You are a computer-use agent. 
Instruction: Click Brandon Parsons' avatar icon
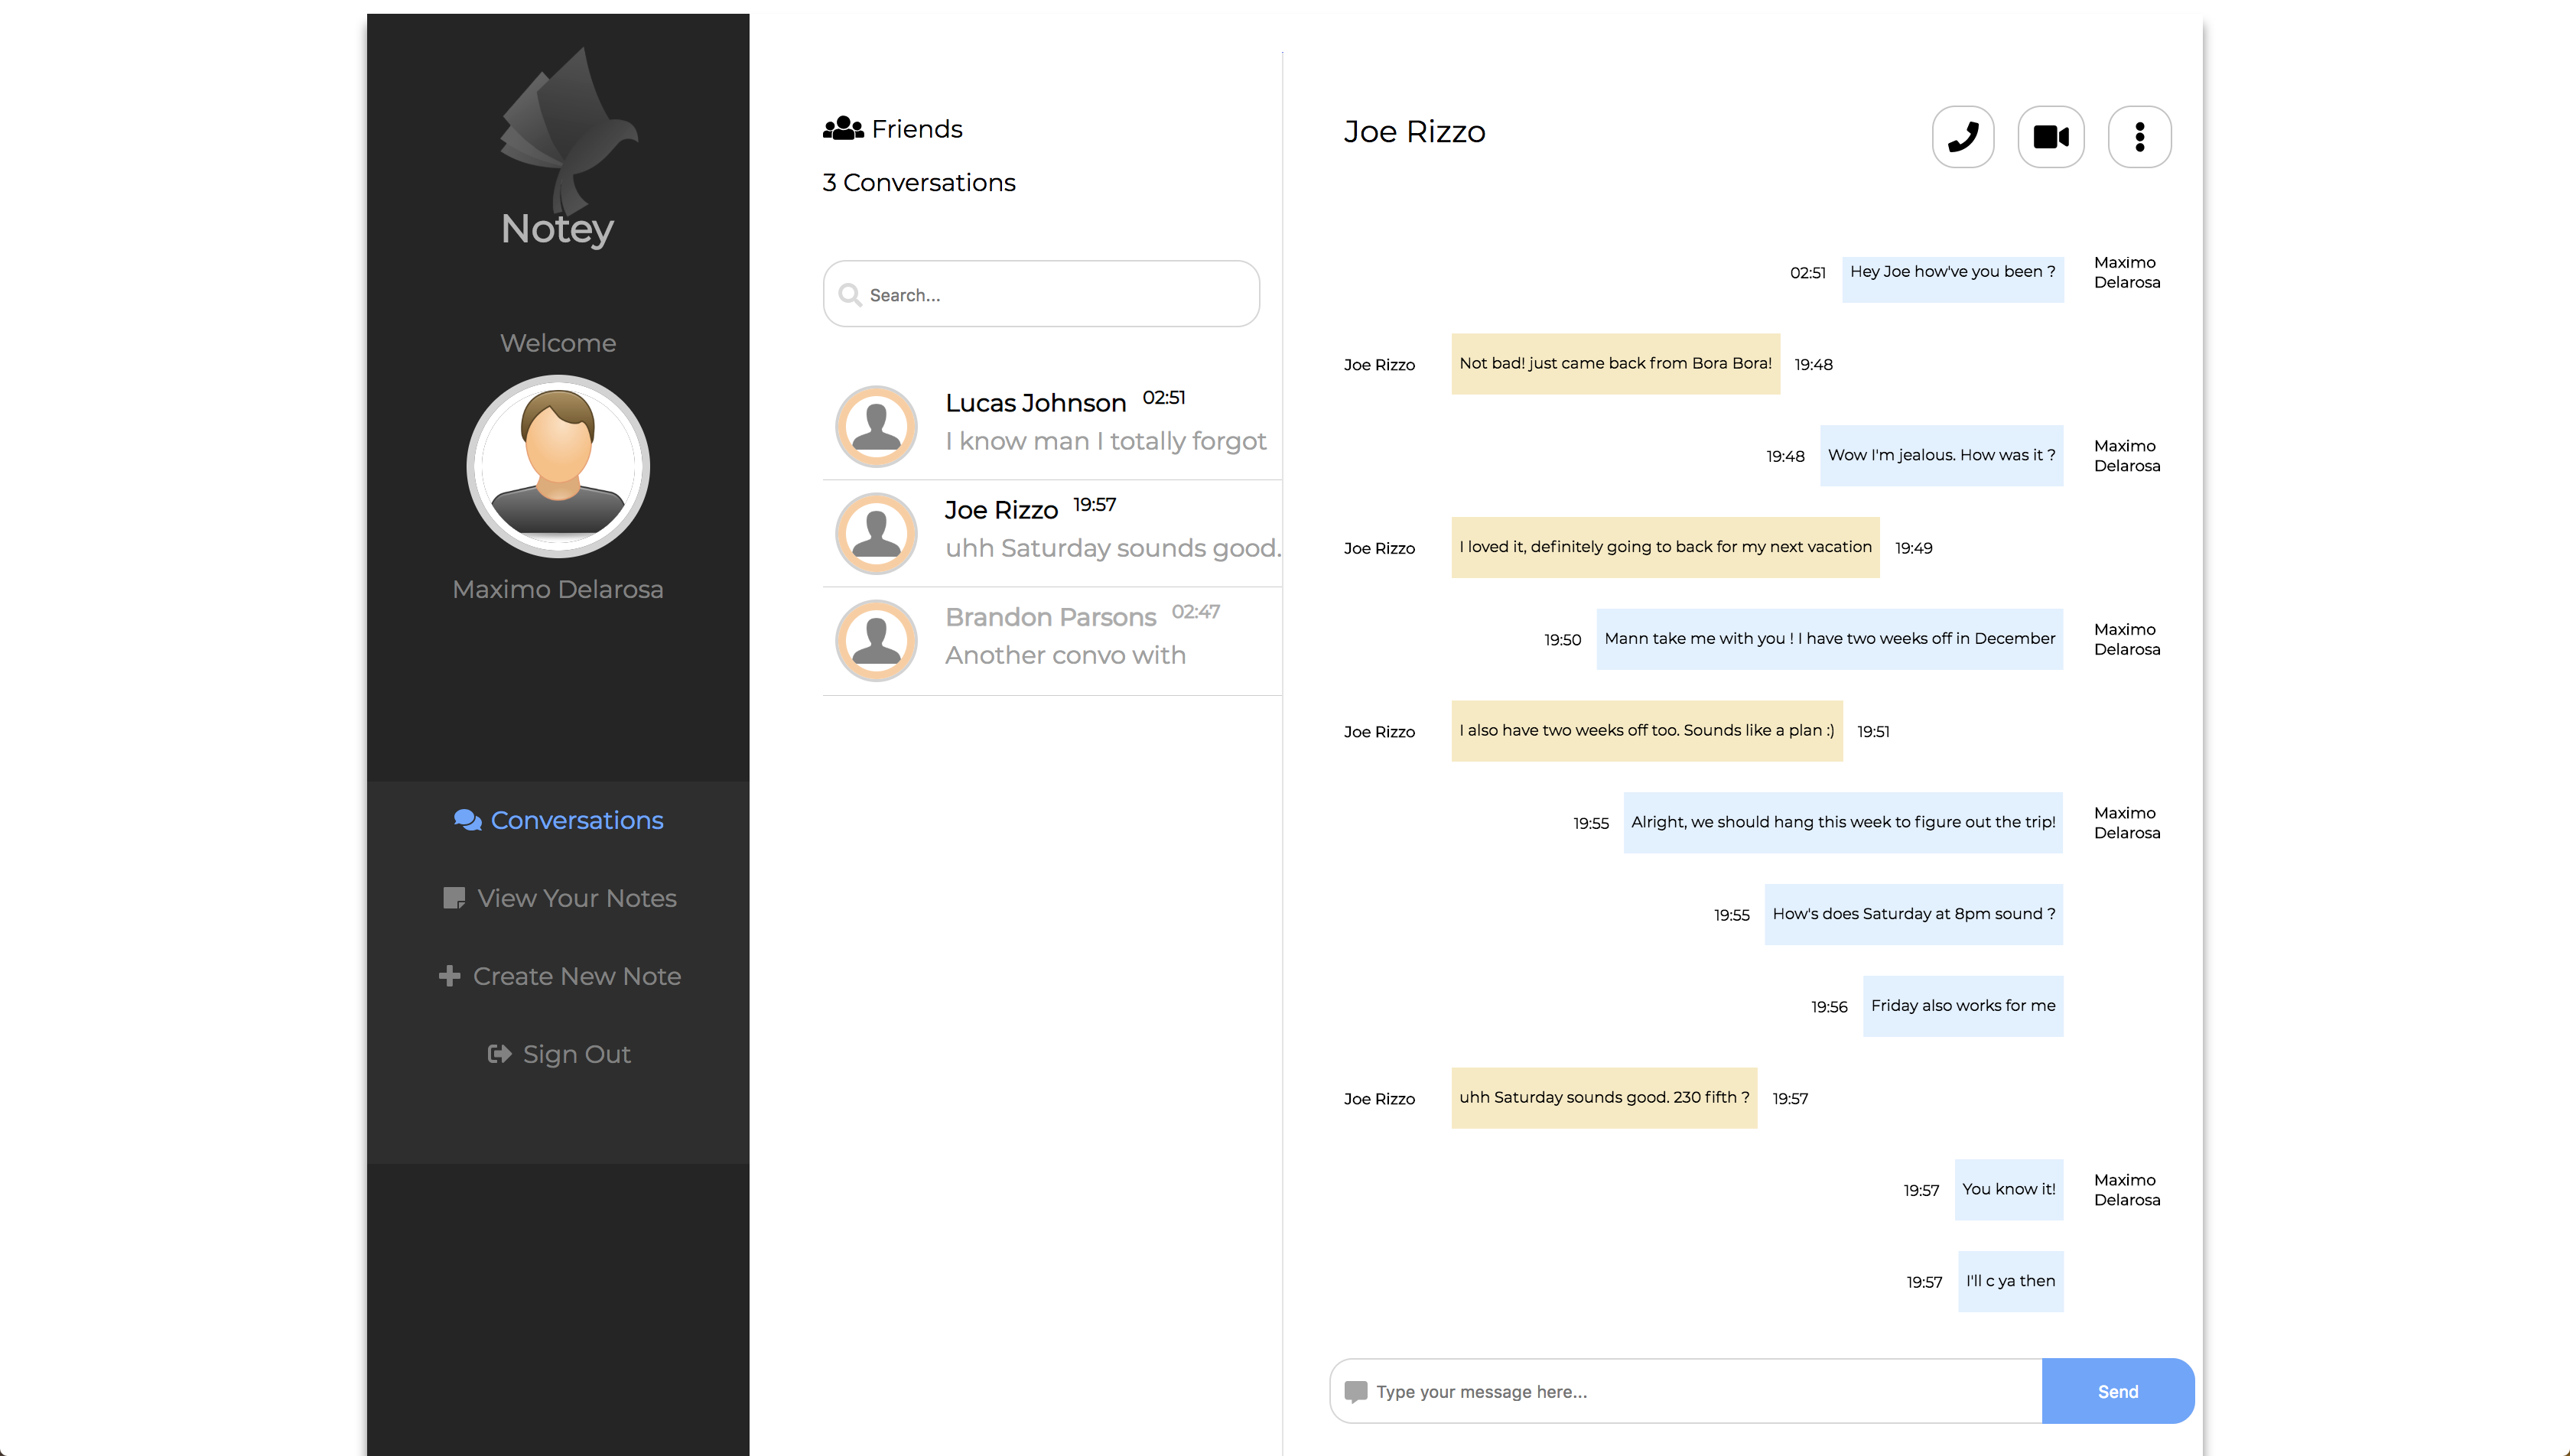(876, 641)
